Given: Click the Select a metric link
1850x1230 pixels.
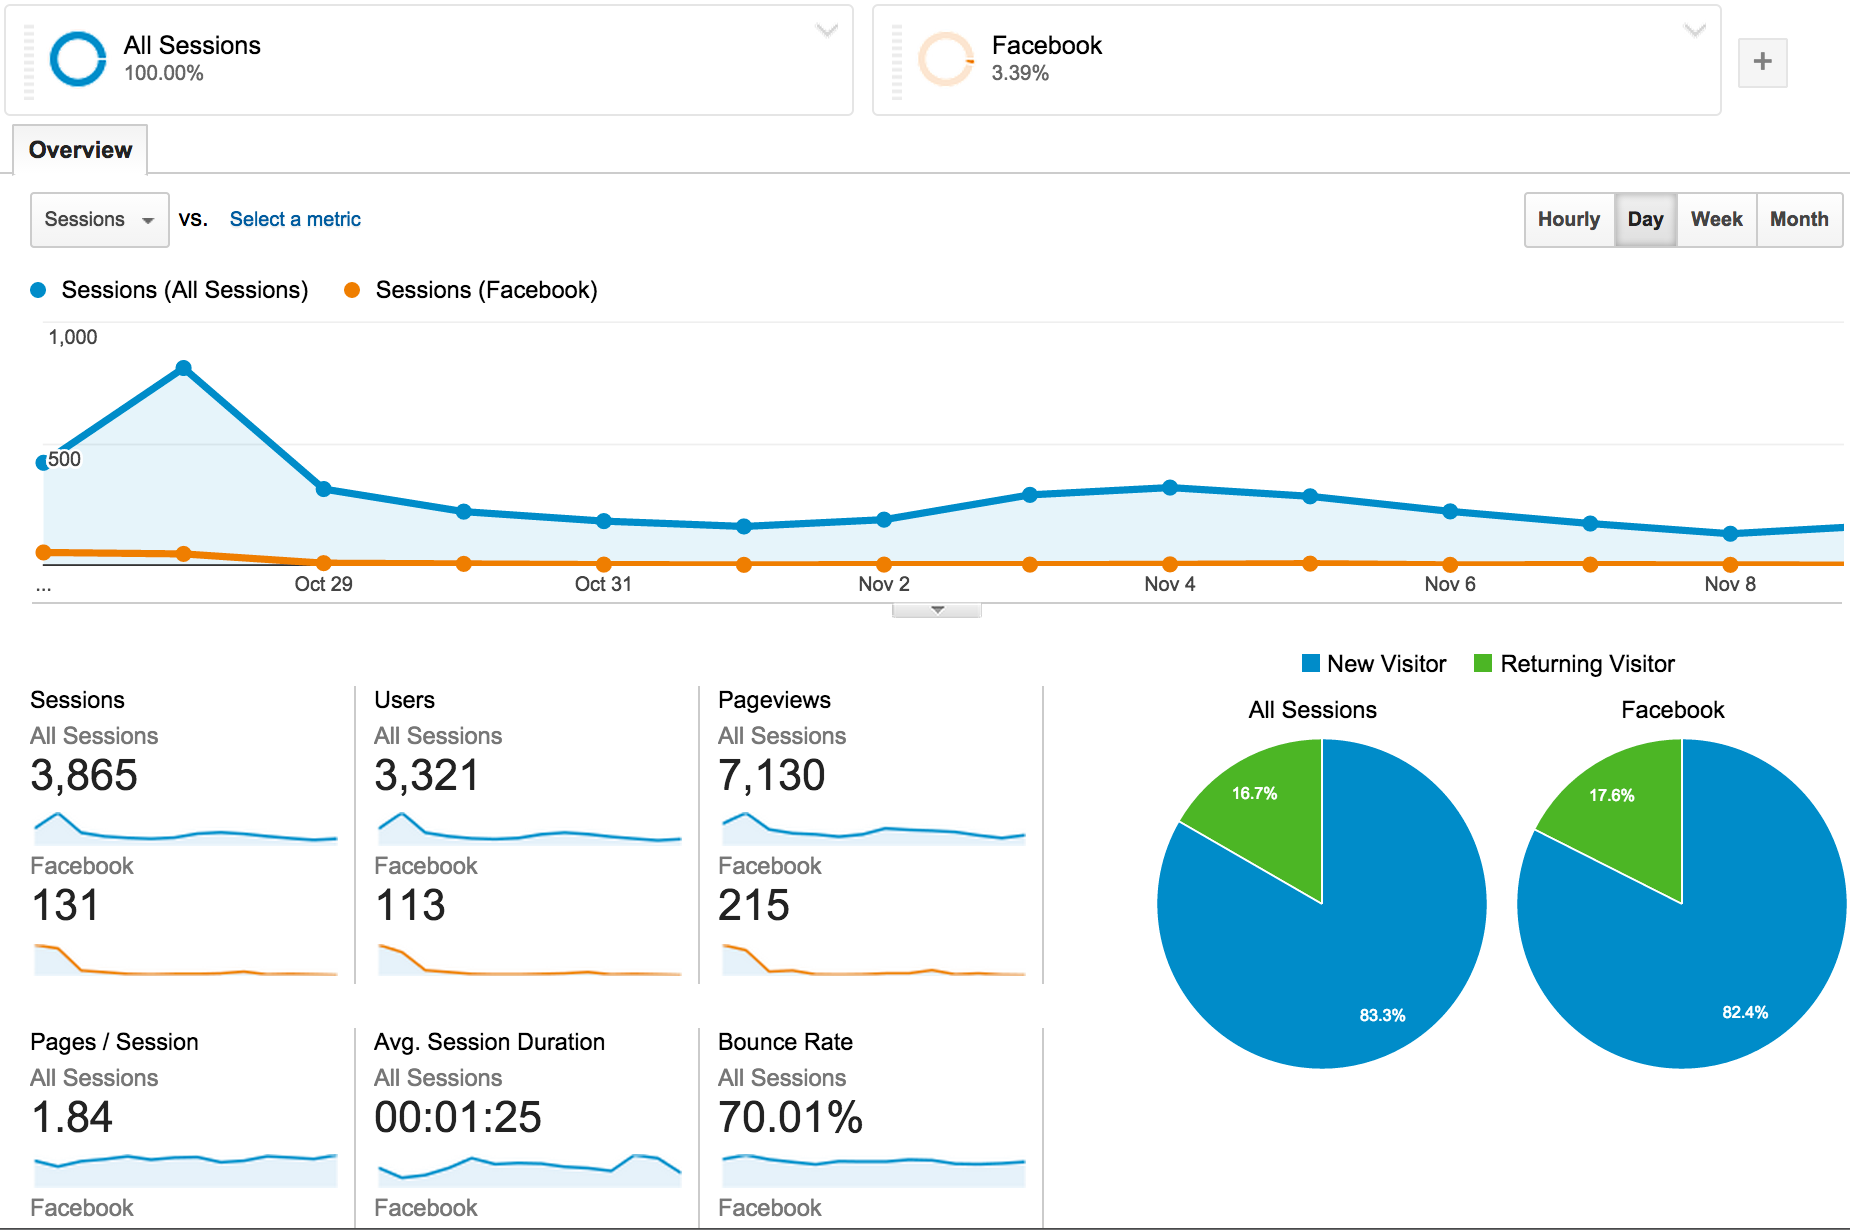Looking at the screenshot, I should [x=294, y=219].
